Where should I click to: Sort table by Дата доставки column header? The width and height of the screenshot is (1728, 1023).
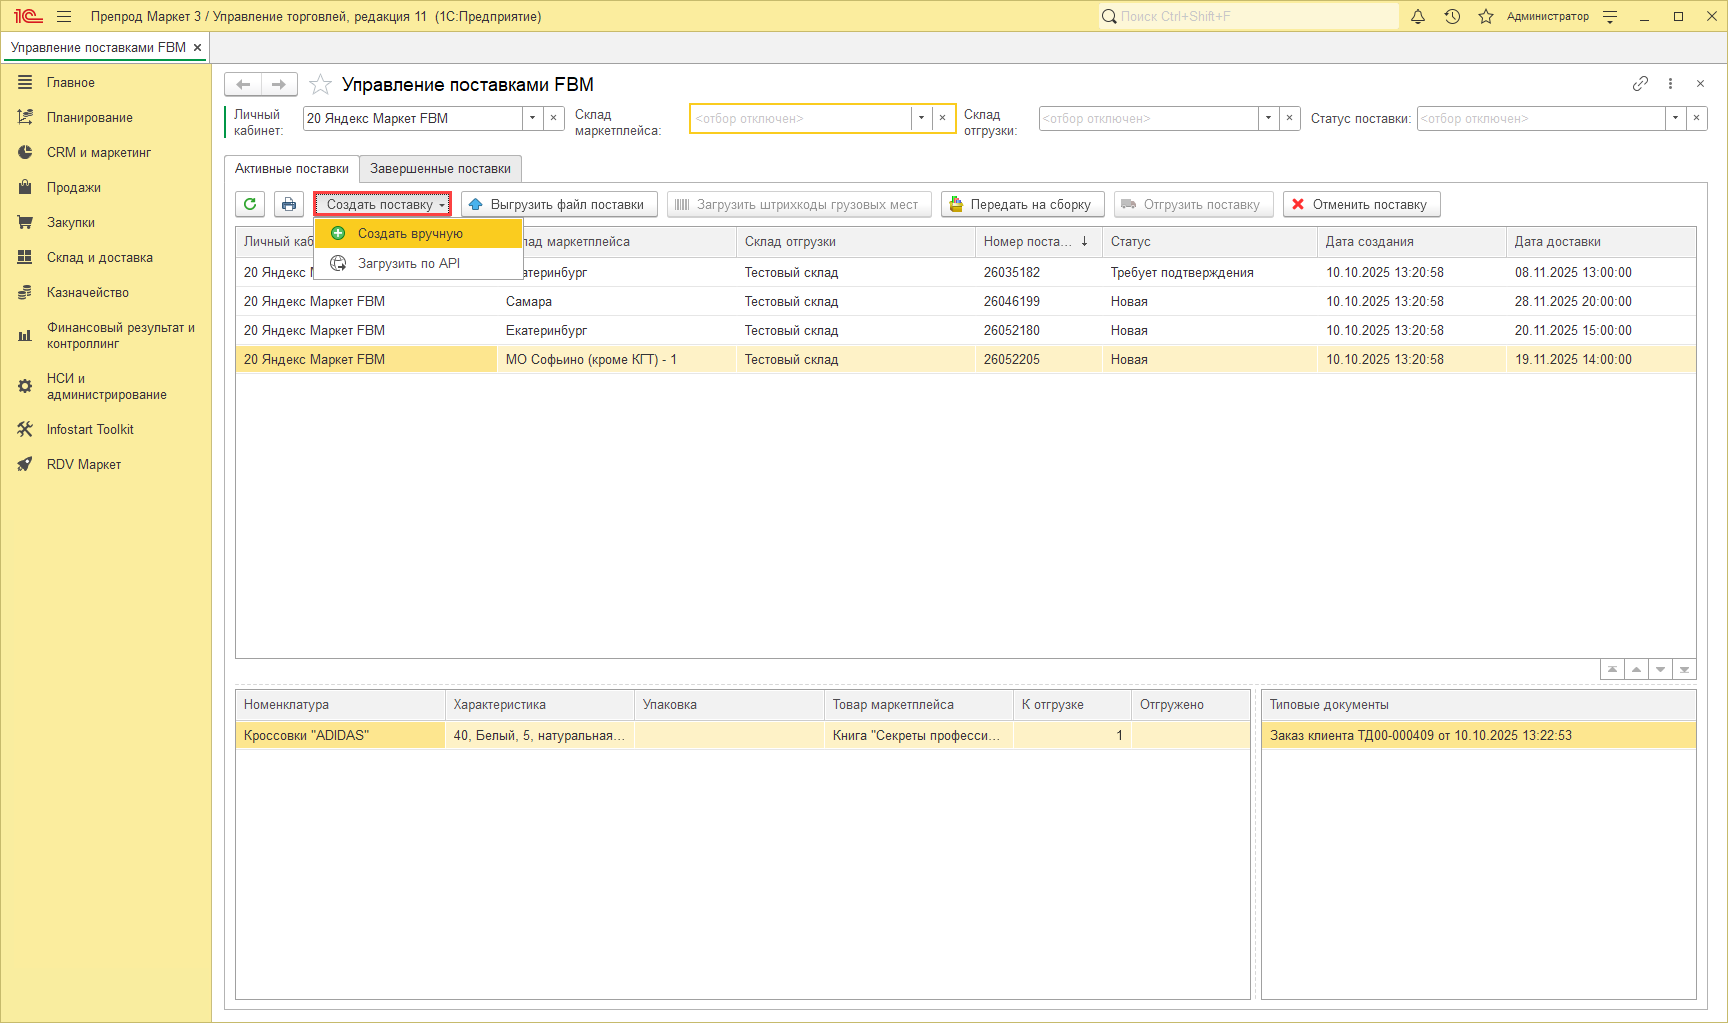[1557, 241]
